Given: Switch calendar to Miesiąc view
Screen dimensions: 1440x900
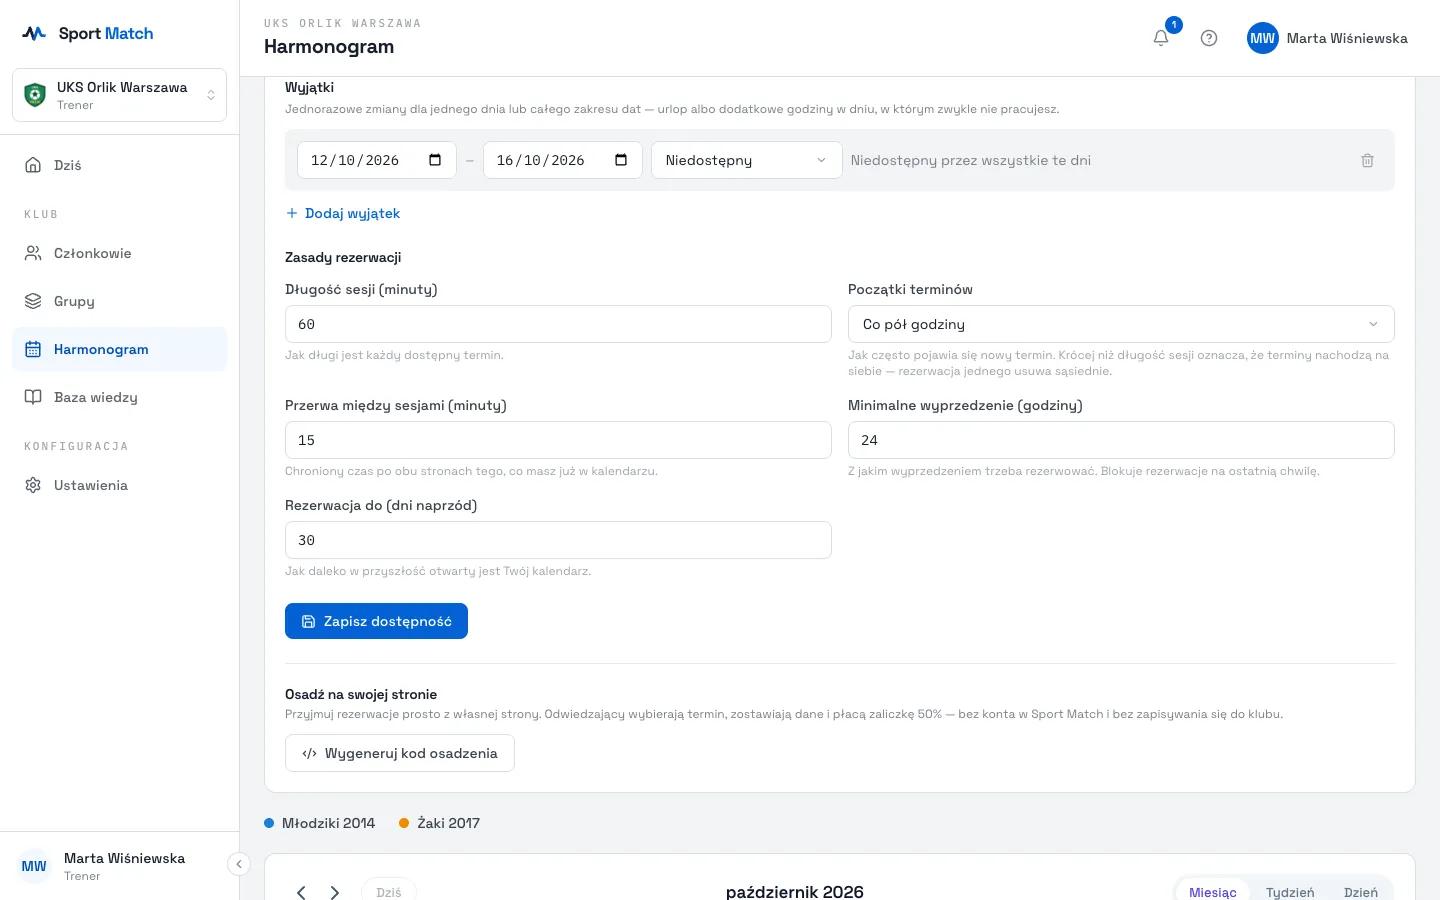Looking at the screenshot, I should click(1212, 892).
